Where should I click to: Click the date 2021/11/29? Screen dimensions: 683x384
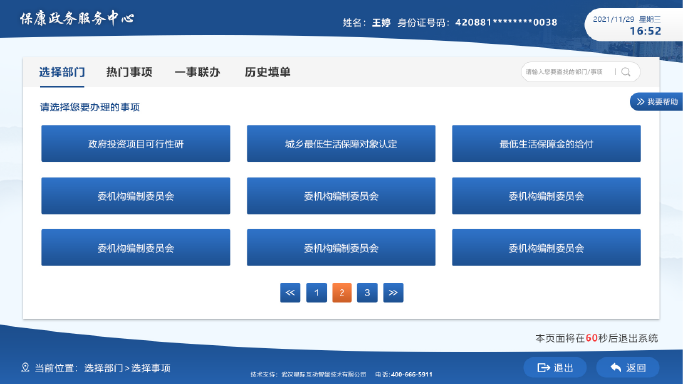(x=613, y=19)
